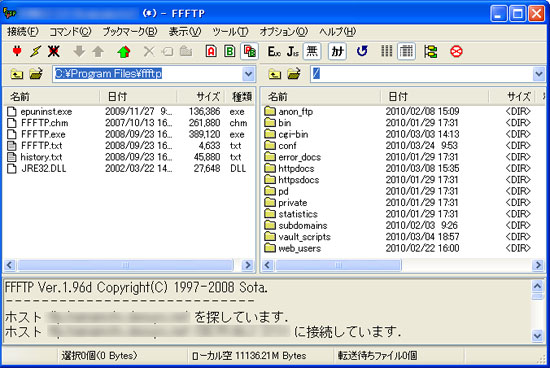Click the grey Upload arrow icon
The height and width of the screenshot is (368, 550).
coord(98,52)
